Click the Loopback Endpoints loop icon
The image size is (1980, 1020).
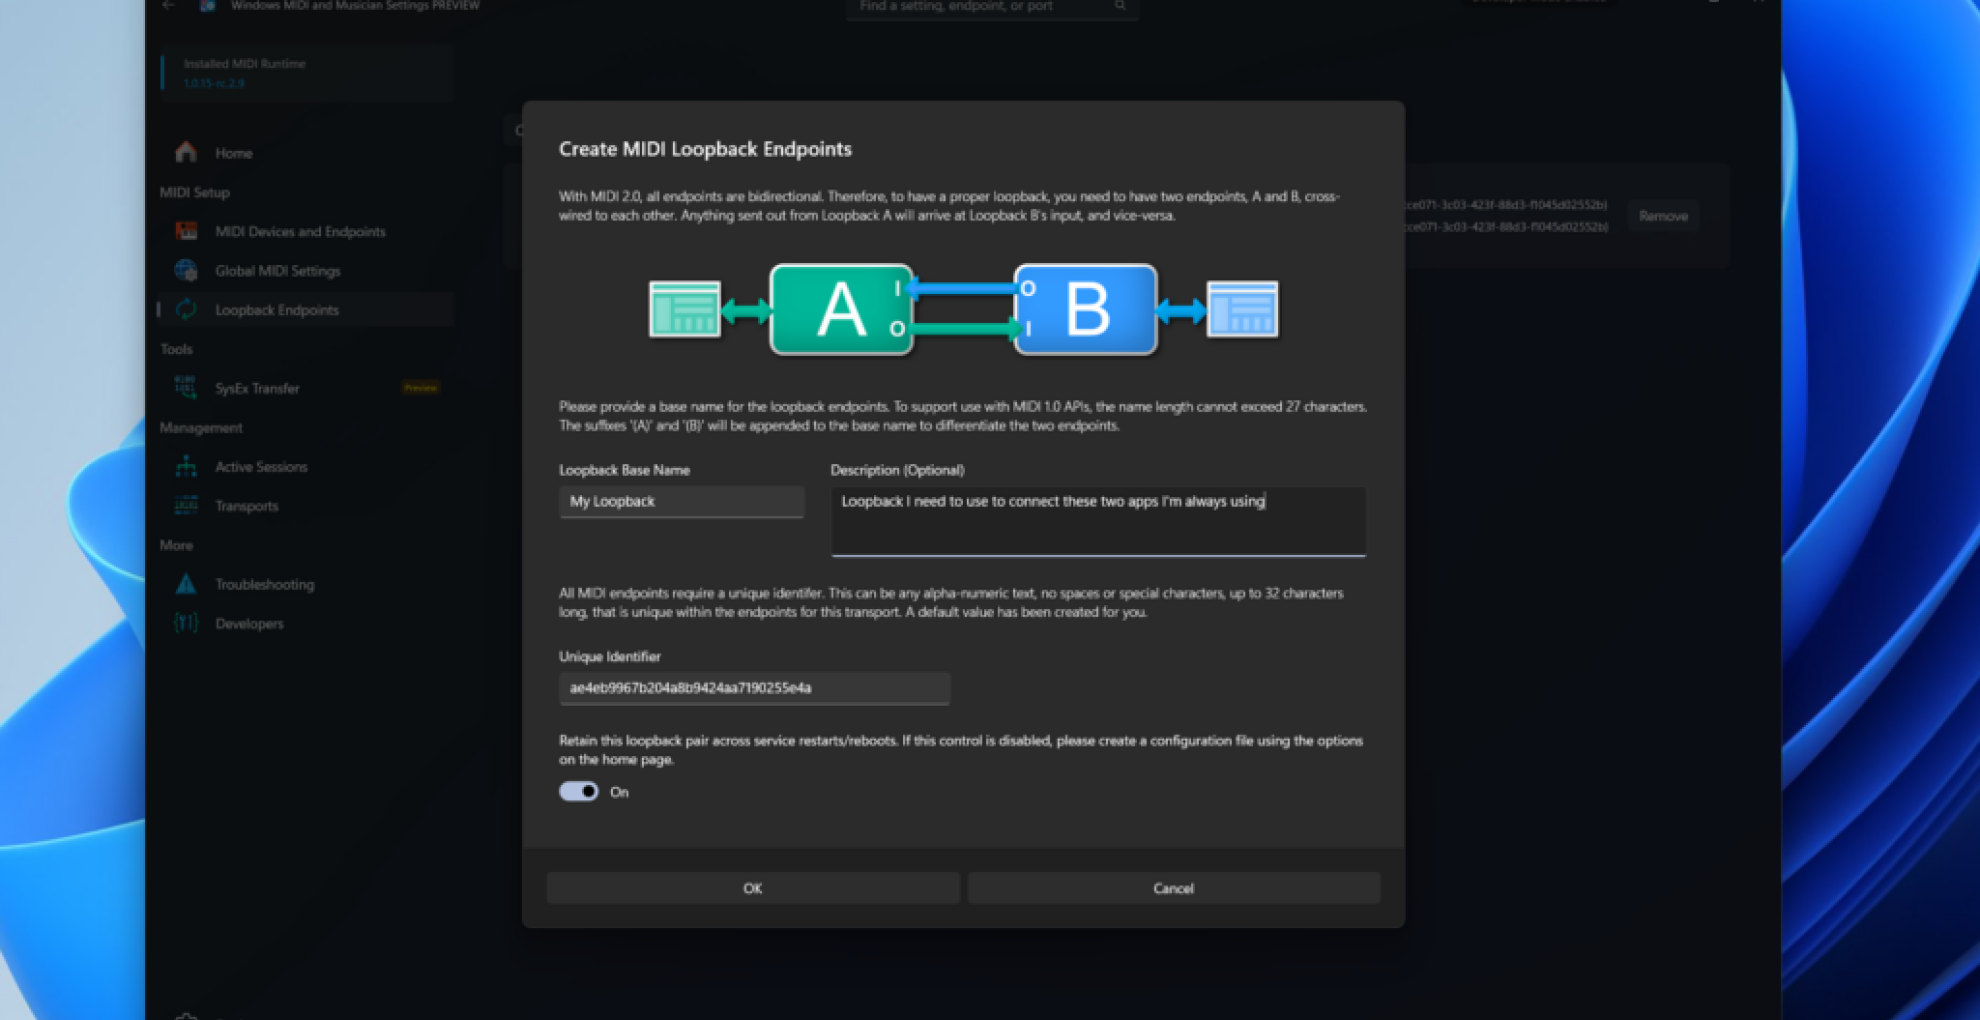186,310
